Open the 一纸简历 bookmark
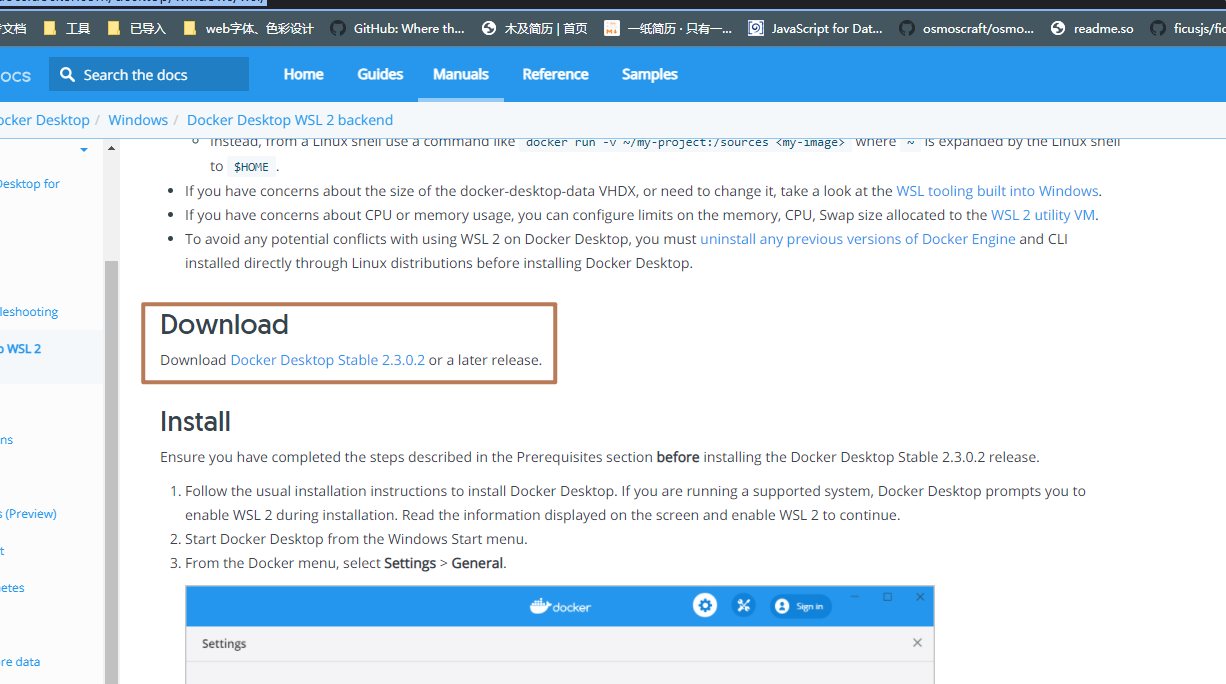 point(667,28)
